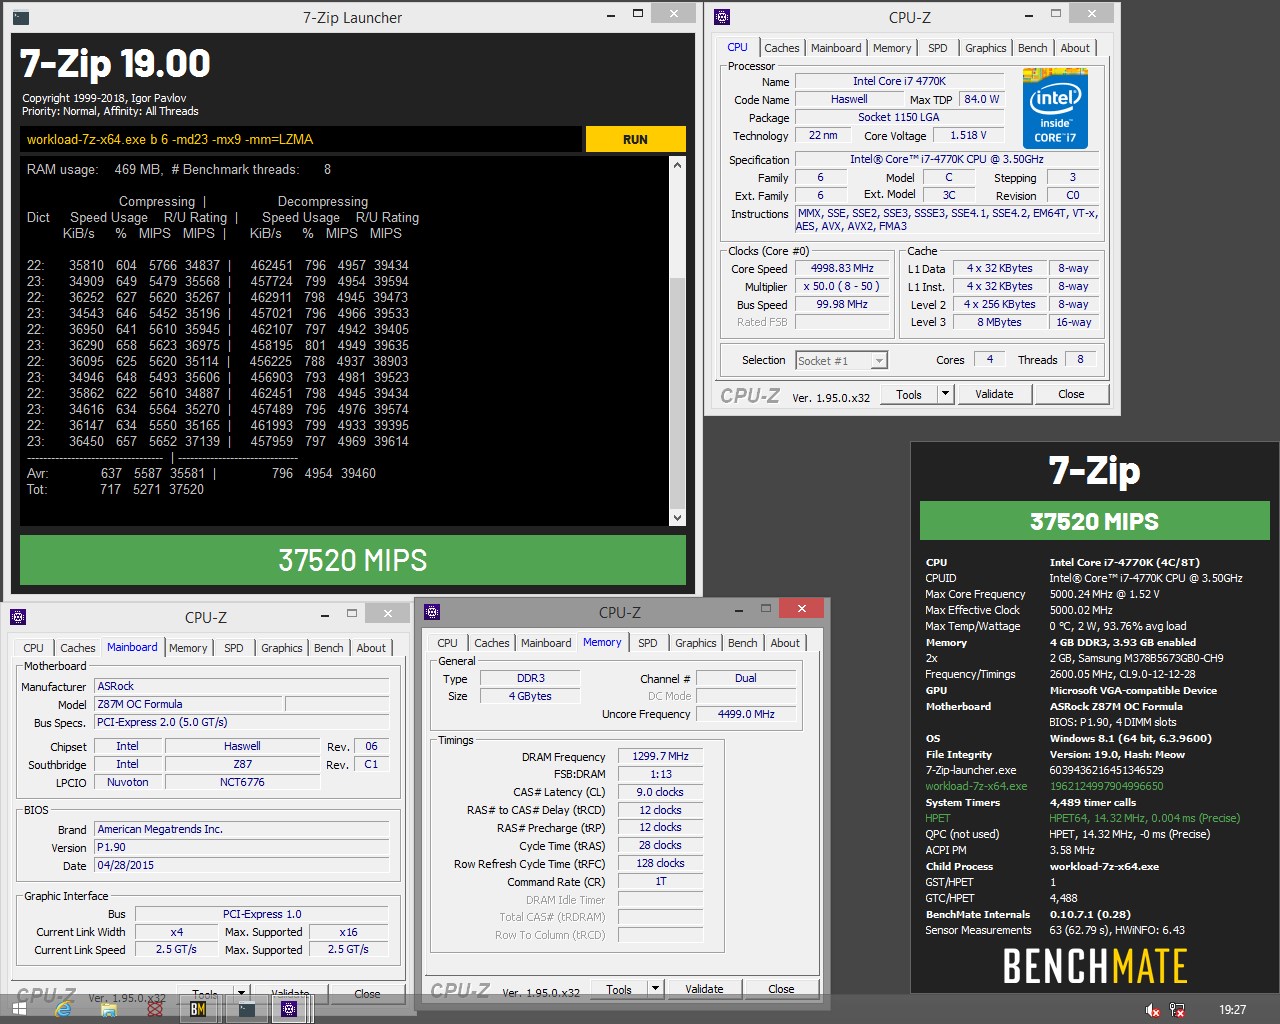Select CPU tab in the Memory CPU-Z window
Image resolution: width=1280 pixels, height=1024 pixels.
(x=447, y=643)
